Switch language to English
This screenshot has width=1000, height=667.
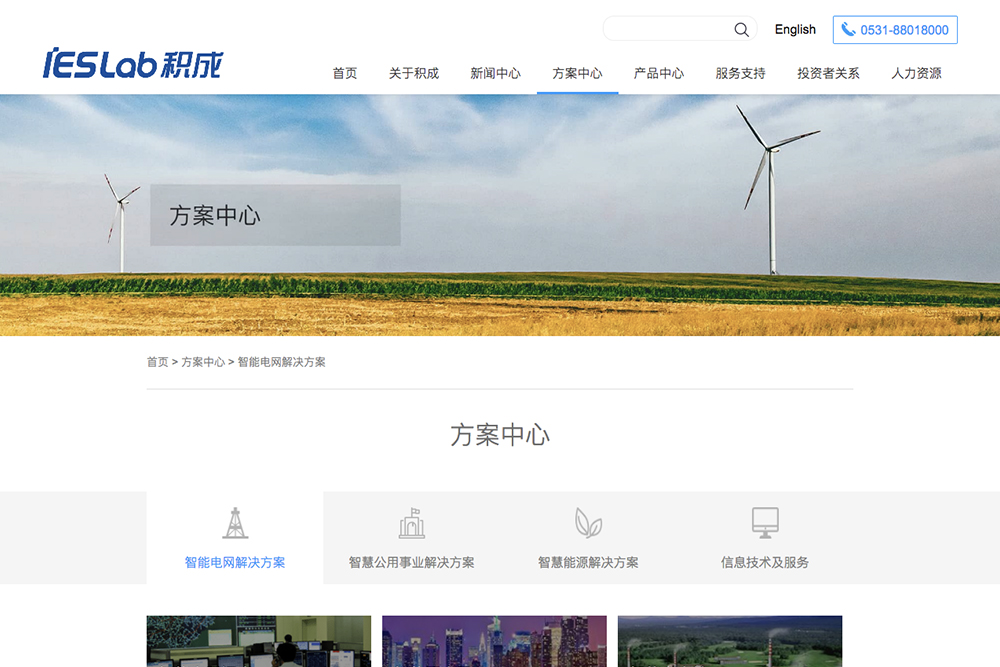[795, 30]
